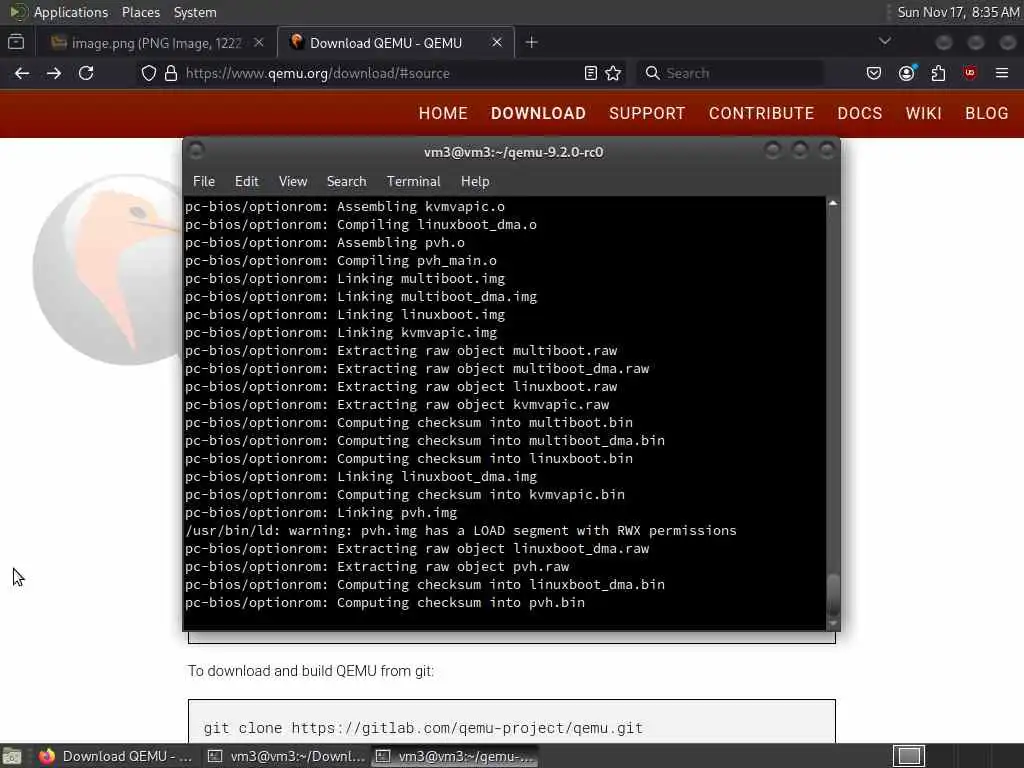Viewport: 1024px width, 768px height.
Task: Open tracking protection shield icon
Action: (149, 73)
